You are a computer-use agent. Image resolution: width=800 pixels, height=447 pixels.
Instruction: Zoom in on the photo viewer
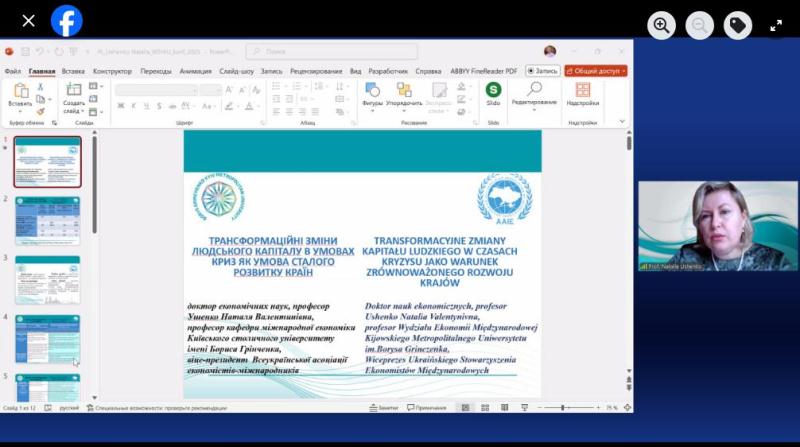click(x=661, y=25)
